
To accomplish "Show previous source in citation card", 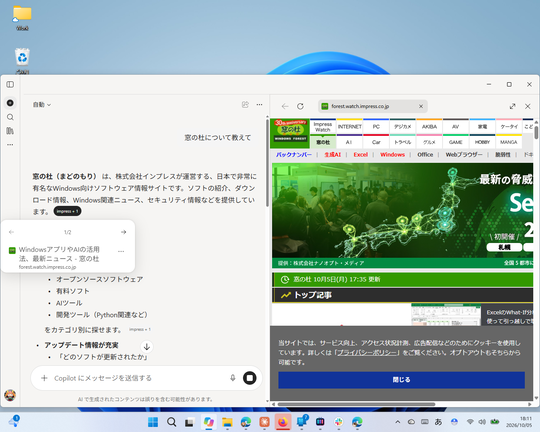I will tap(11, 232).
